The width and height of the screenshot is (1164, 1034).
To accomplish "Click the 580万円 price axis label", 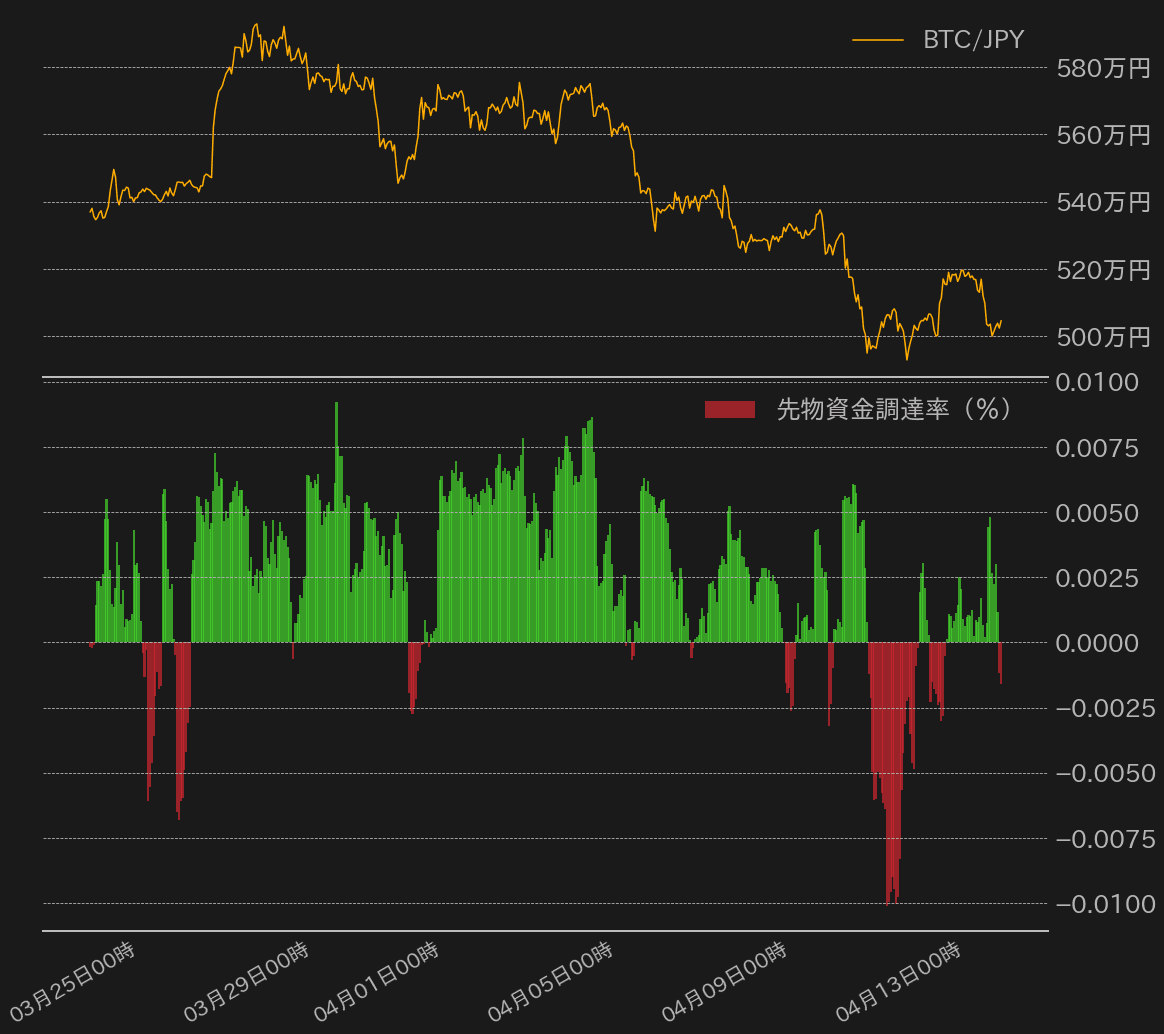I will tap(1104, 69).
